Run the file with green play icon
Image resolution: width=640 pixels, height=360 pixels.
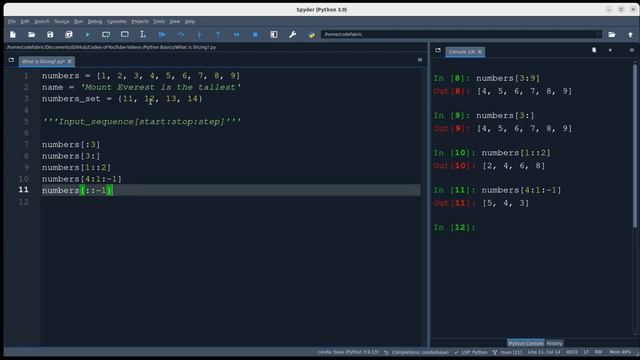point(87,35)
